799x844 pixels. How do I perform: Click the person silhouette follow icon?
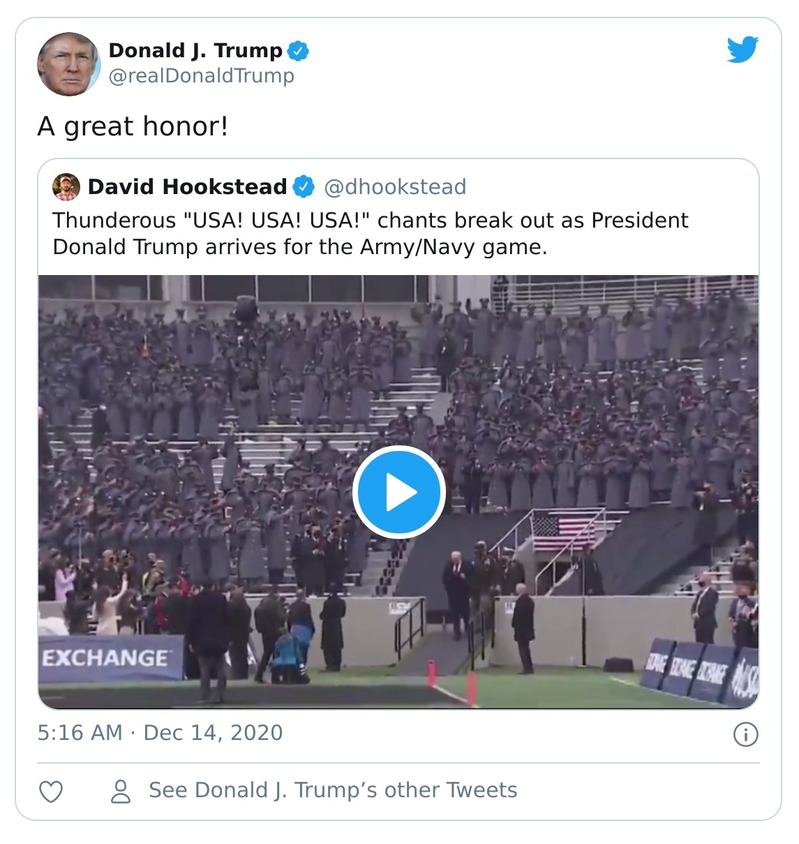point(119,789)
